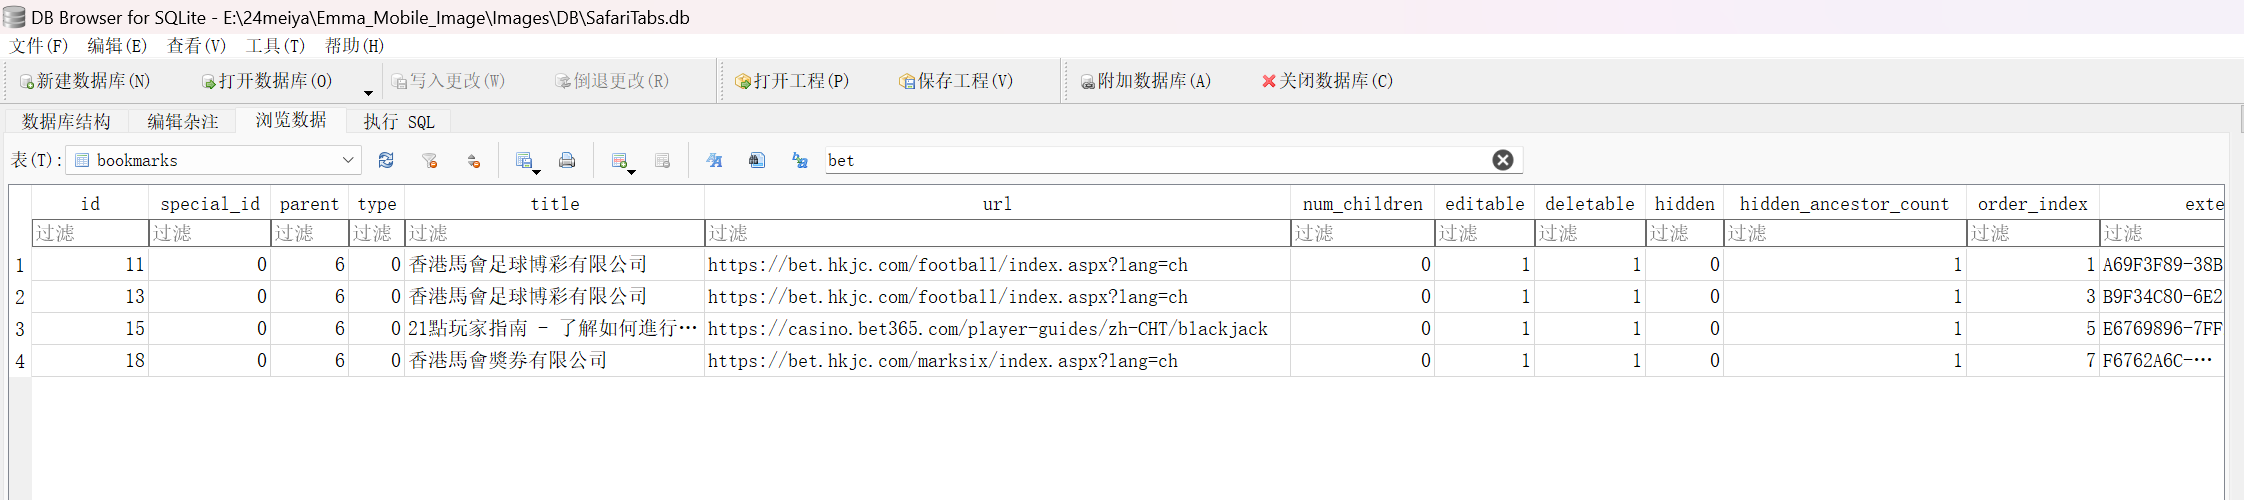Click 保存工程(V) toolbar button
This screenshot has width=2244, height=500.
[956, 81]
